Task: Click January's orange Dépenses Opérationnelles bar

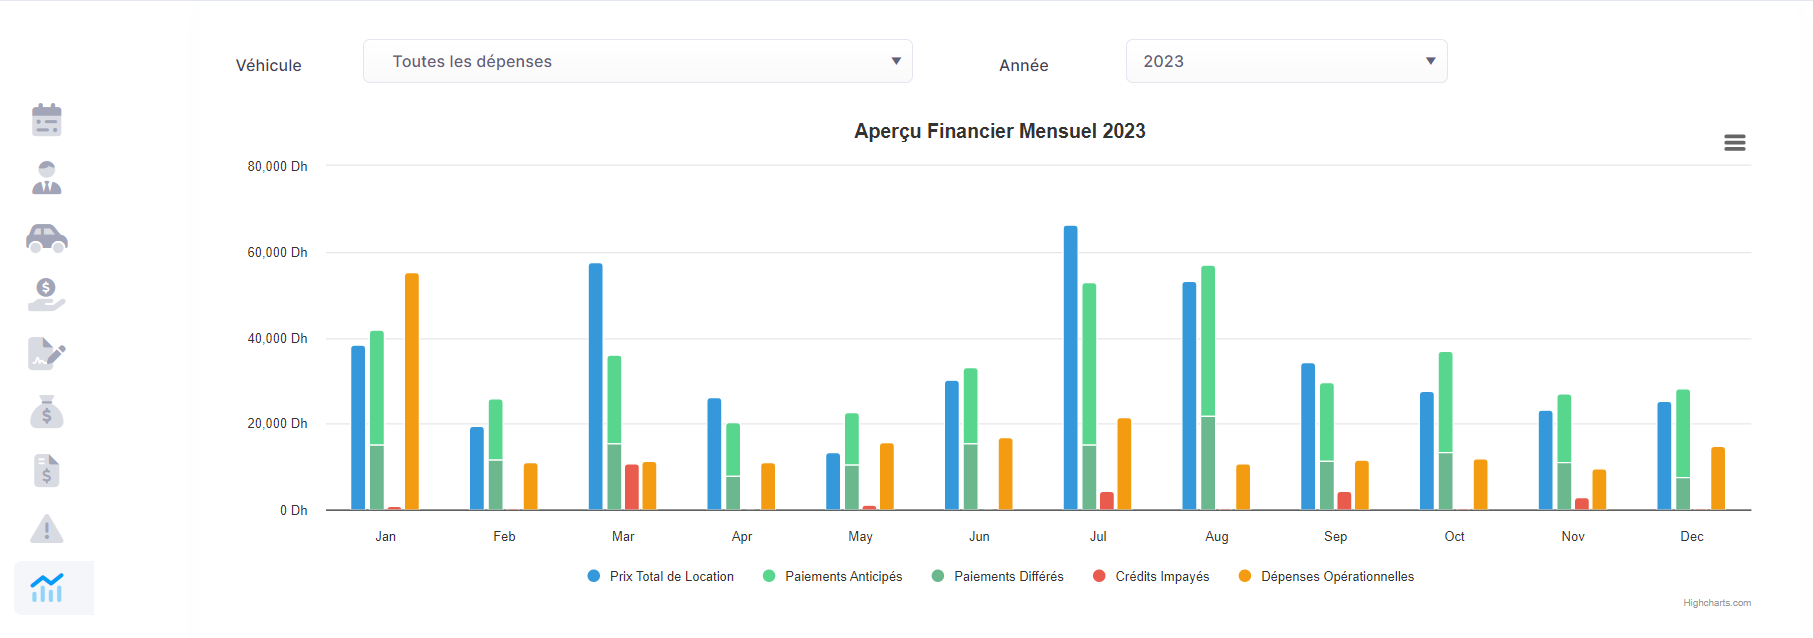Action: pos(412,391)
